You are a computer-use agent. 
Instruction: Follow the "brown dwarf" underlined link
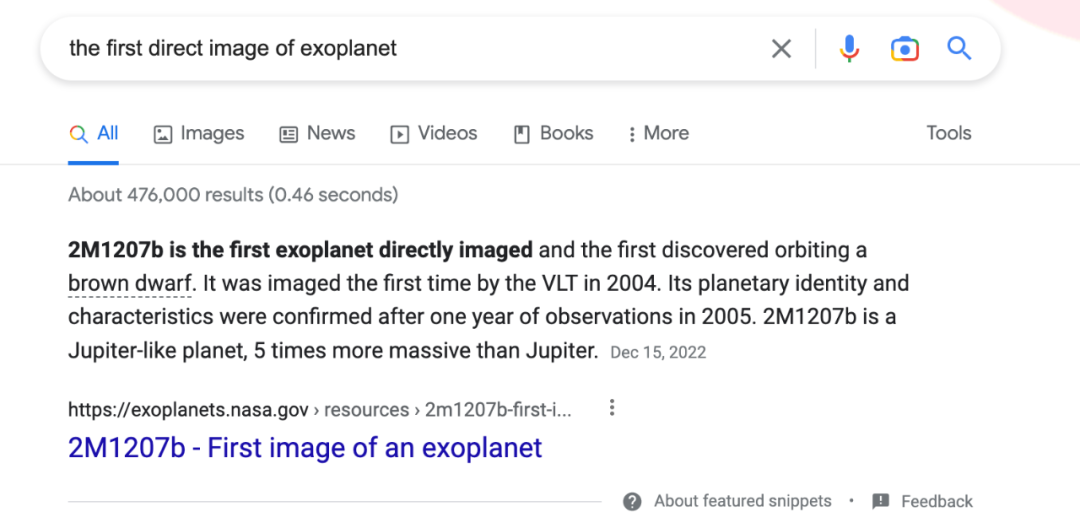click(x=129, y=283)
